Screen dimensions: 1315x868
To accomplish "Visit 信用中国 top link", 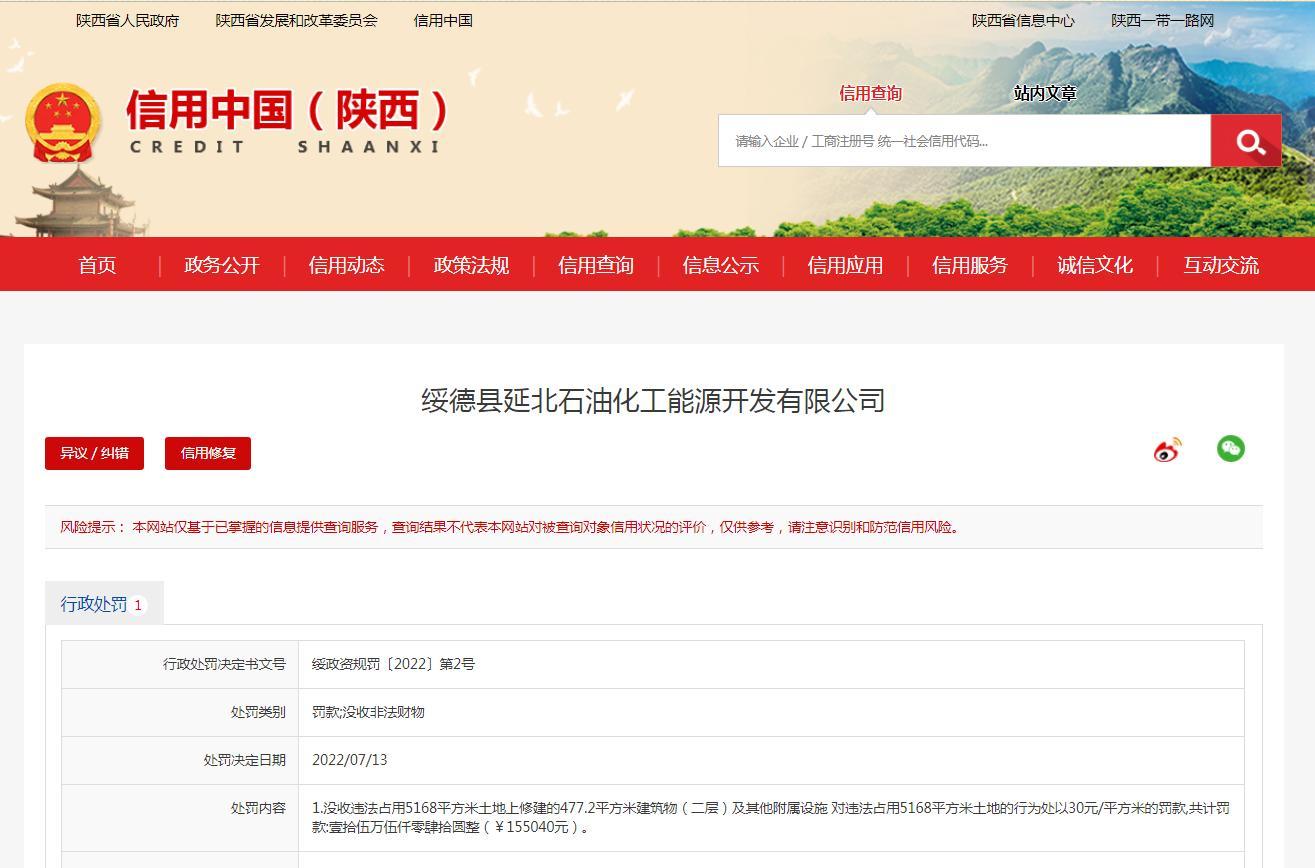I will coord(443,20).
